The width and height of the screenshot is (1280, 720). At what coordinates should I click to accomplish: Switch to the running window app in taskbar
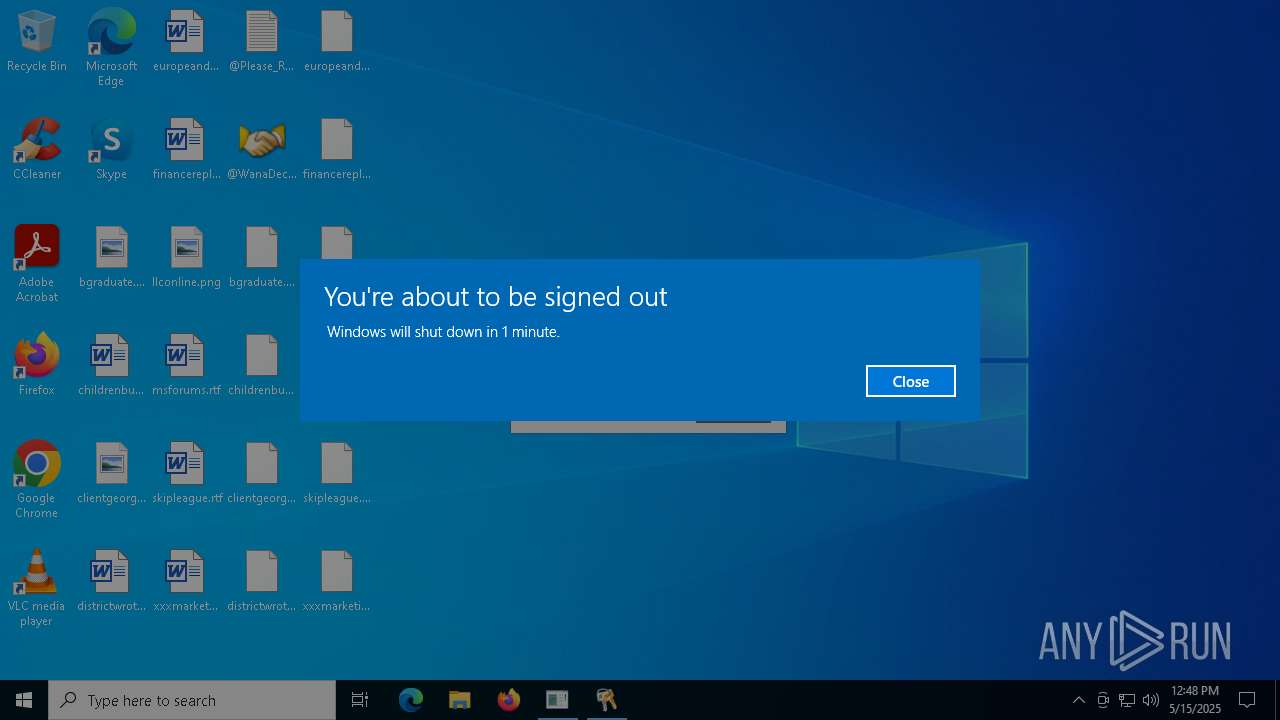point(557,700)
